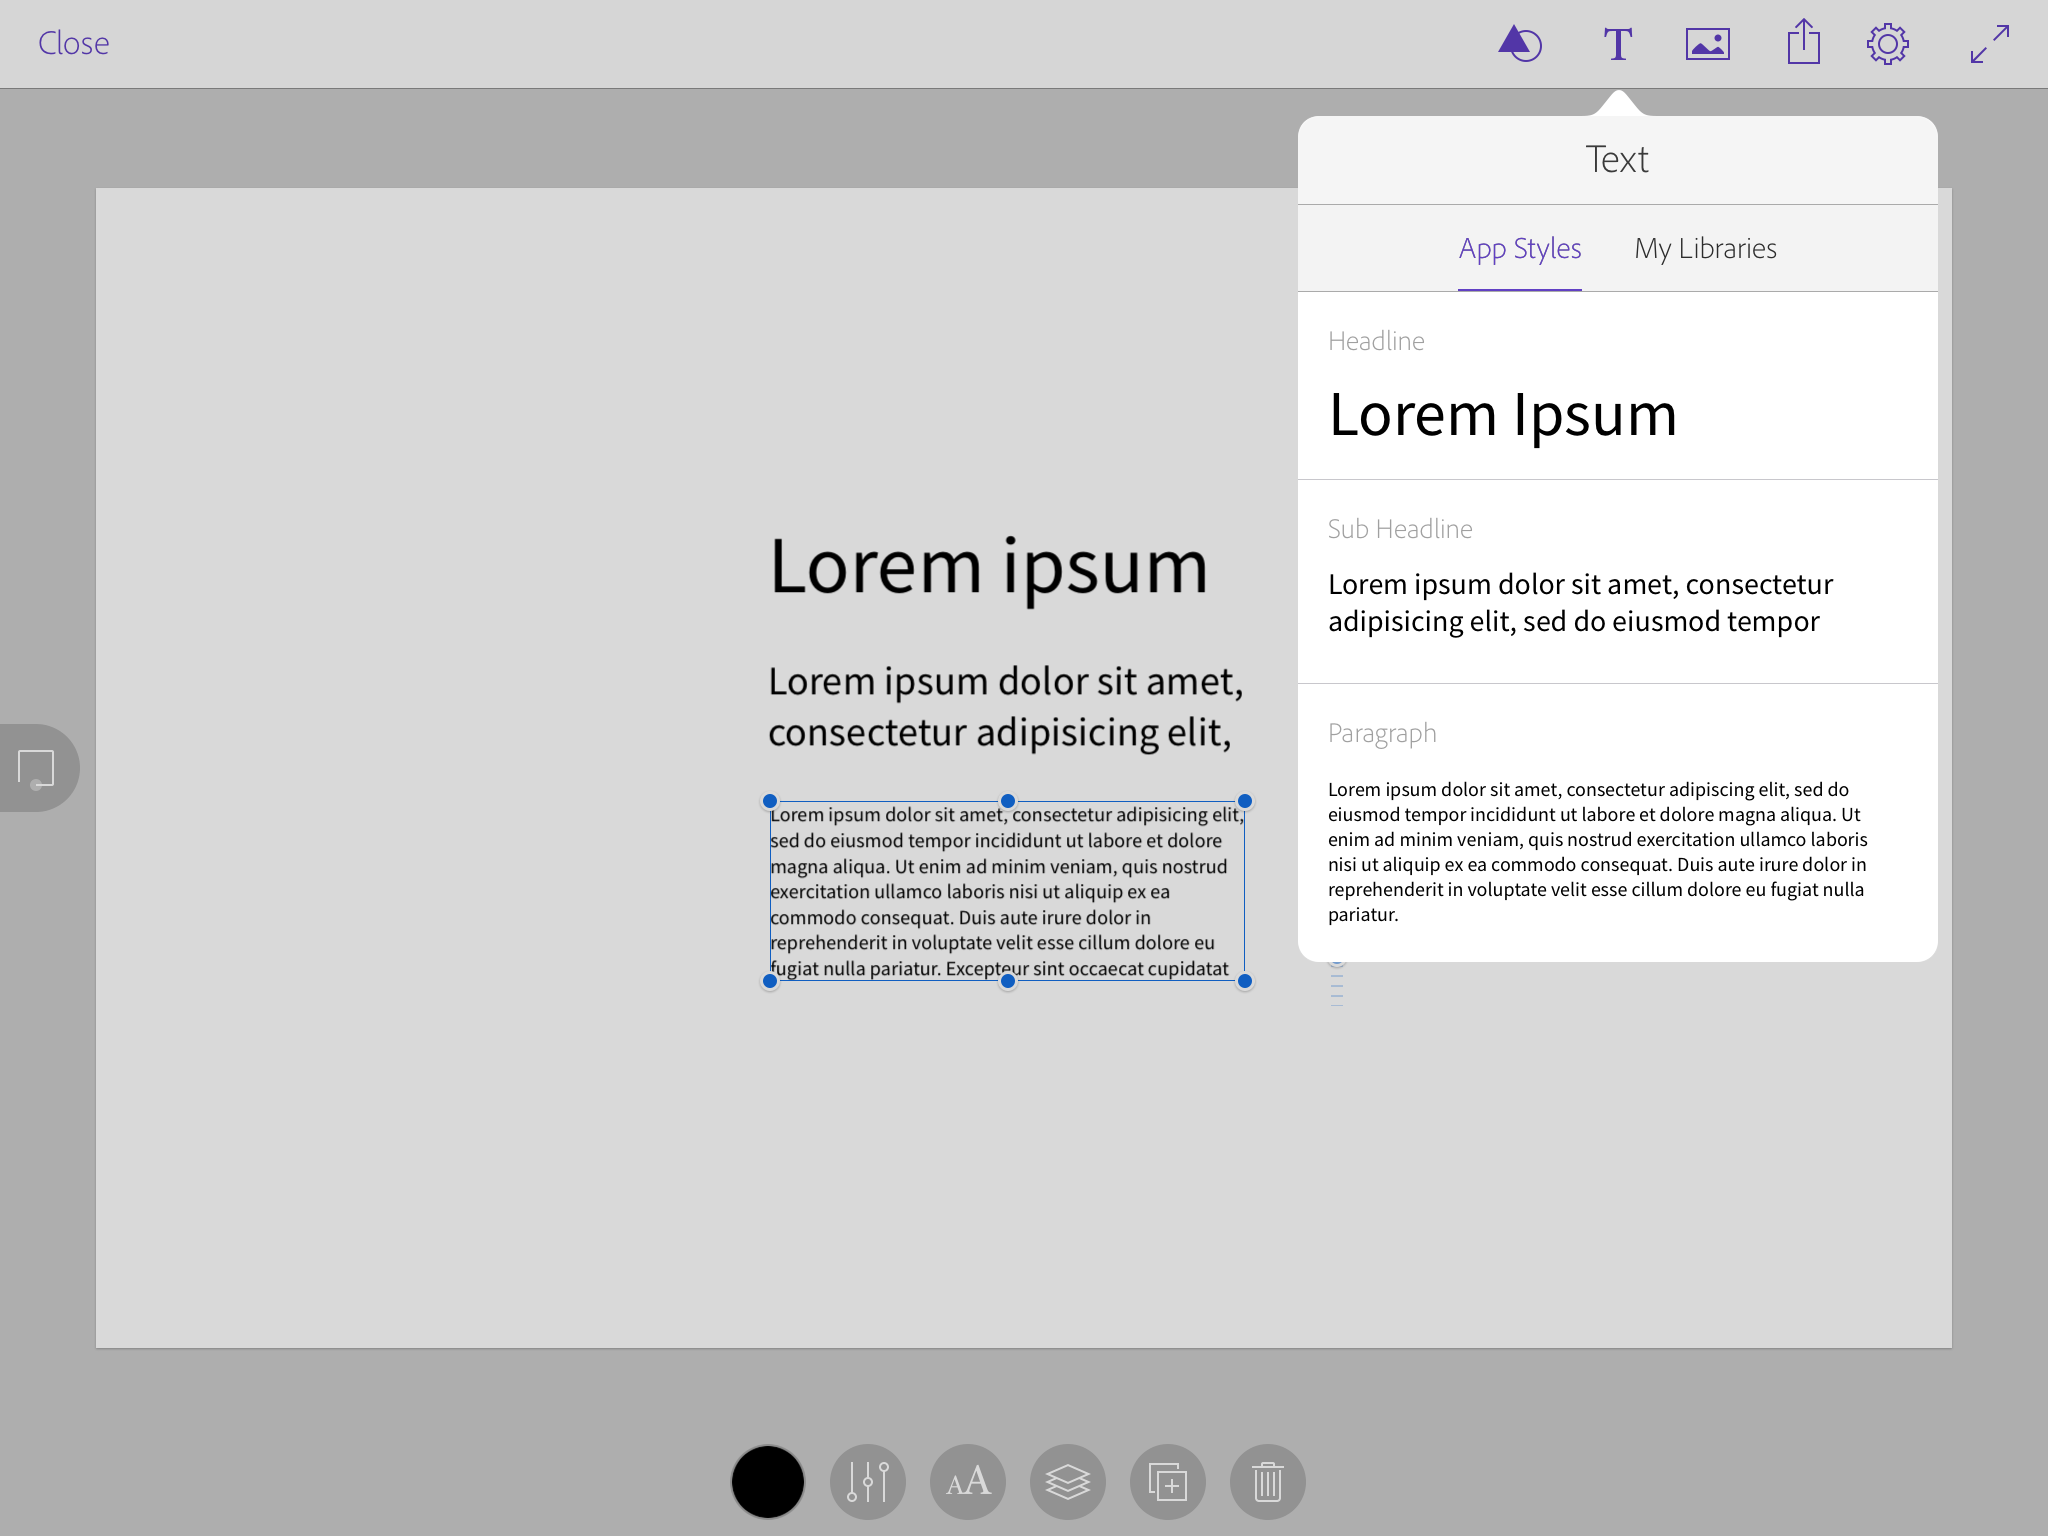Viewport: 2048px width, 1536px height.
Task: Duplicate the selected text frame
Action: coord(1167,1481)
